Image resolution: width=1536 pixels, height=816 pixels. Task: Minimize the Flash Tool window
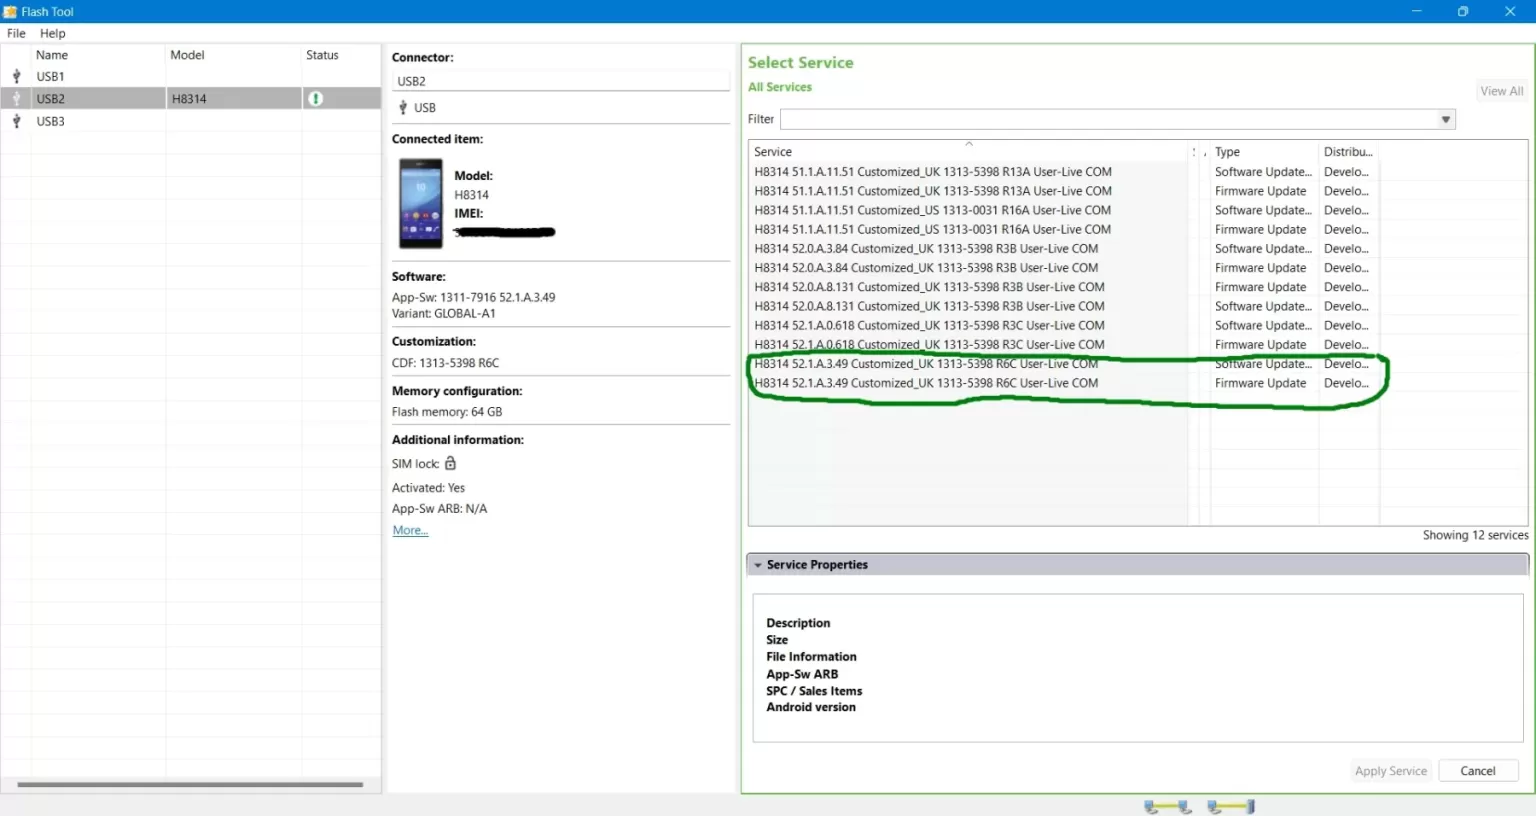[x=1416, y=11]
